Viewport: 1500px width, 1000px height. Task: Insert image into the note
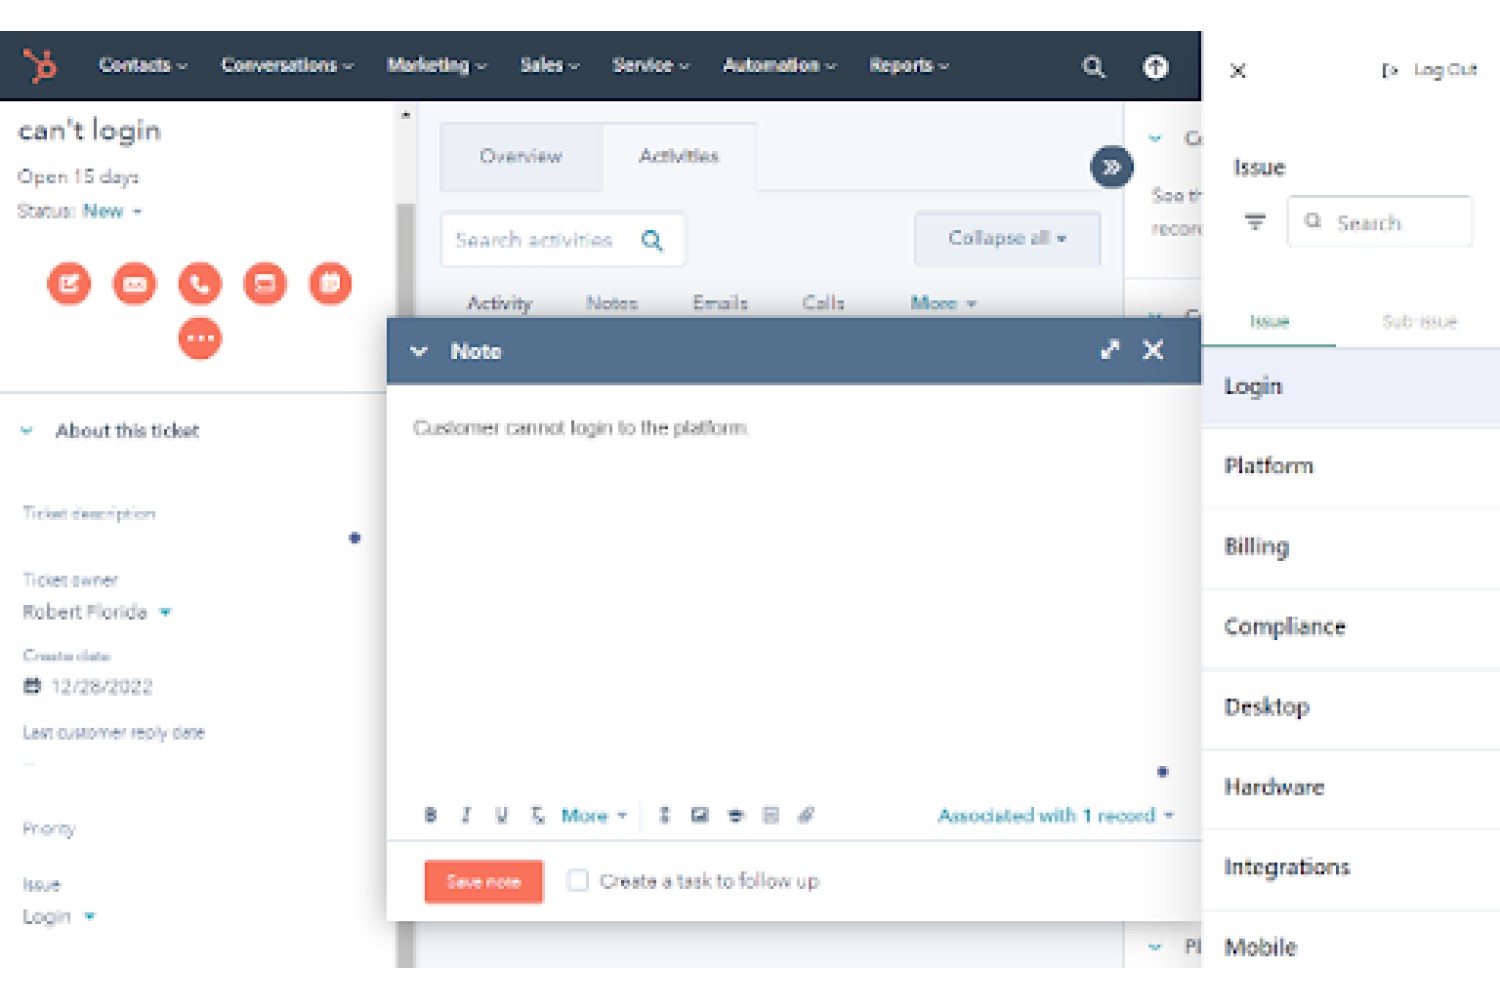[x=699, y=815]
